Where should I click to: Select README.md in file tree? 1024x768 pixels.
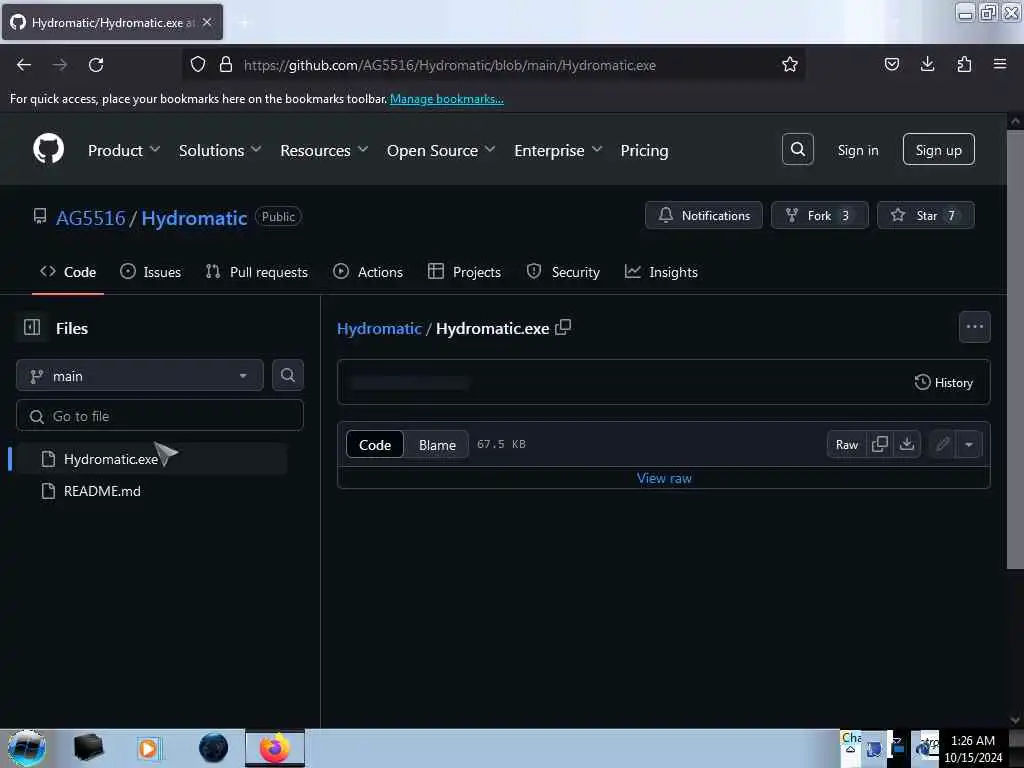pyautogui.click(x=152, y=491)
